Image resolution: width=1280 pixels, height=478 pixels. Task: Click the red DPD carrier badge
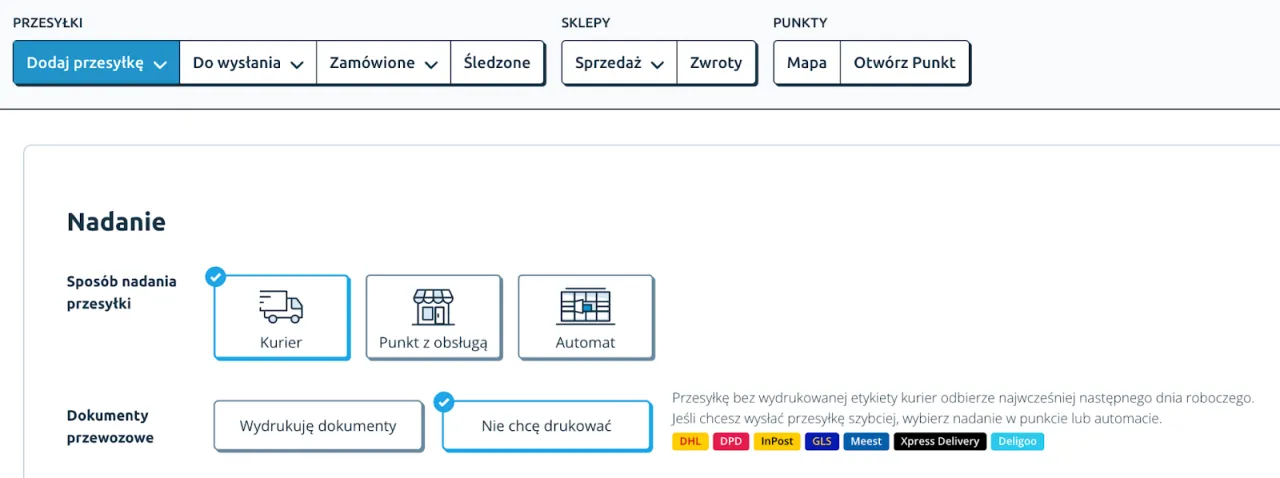731,441
